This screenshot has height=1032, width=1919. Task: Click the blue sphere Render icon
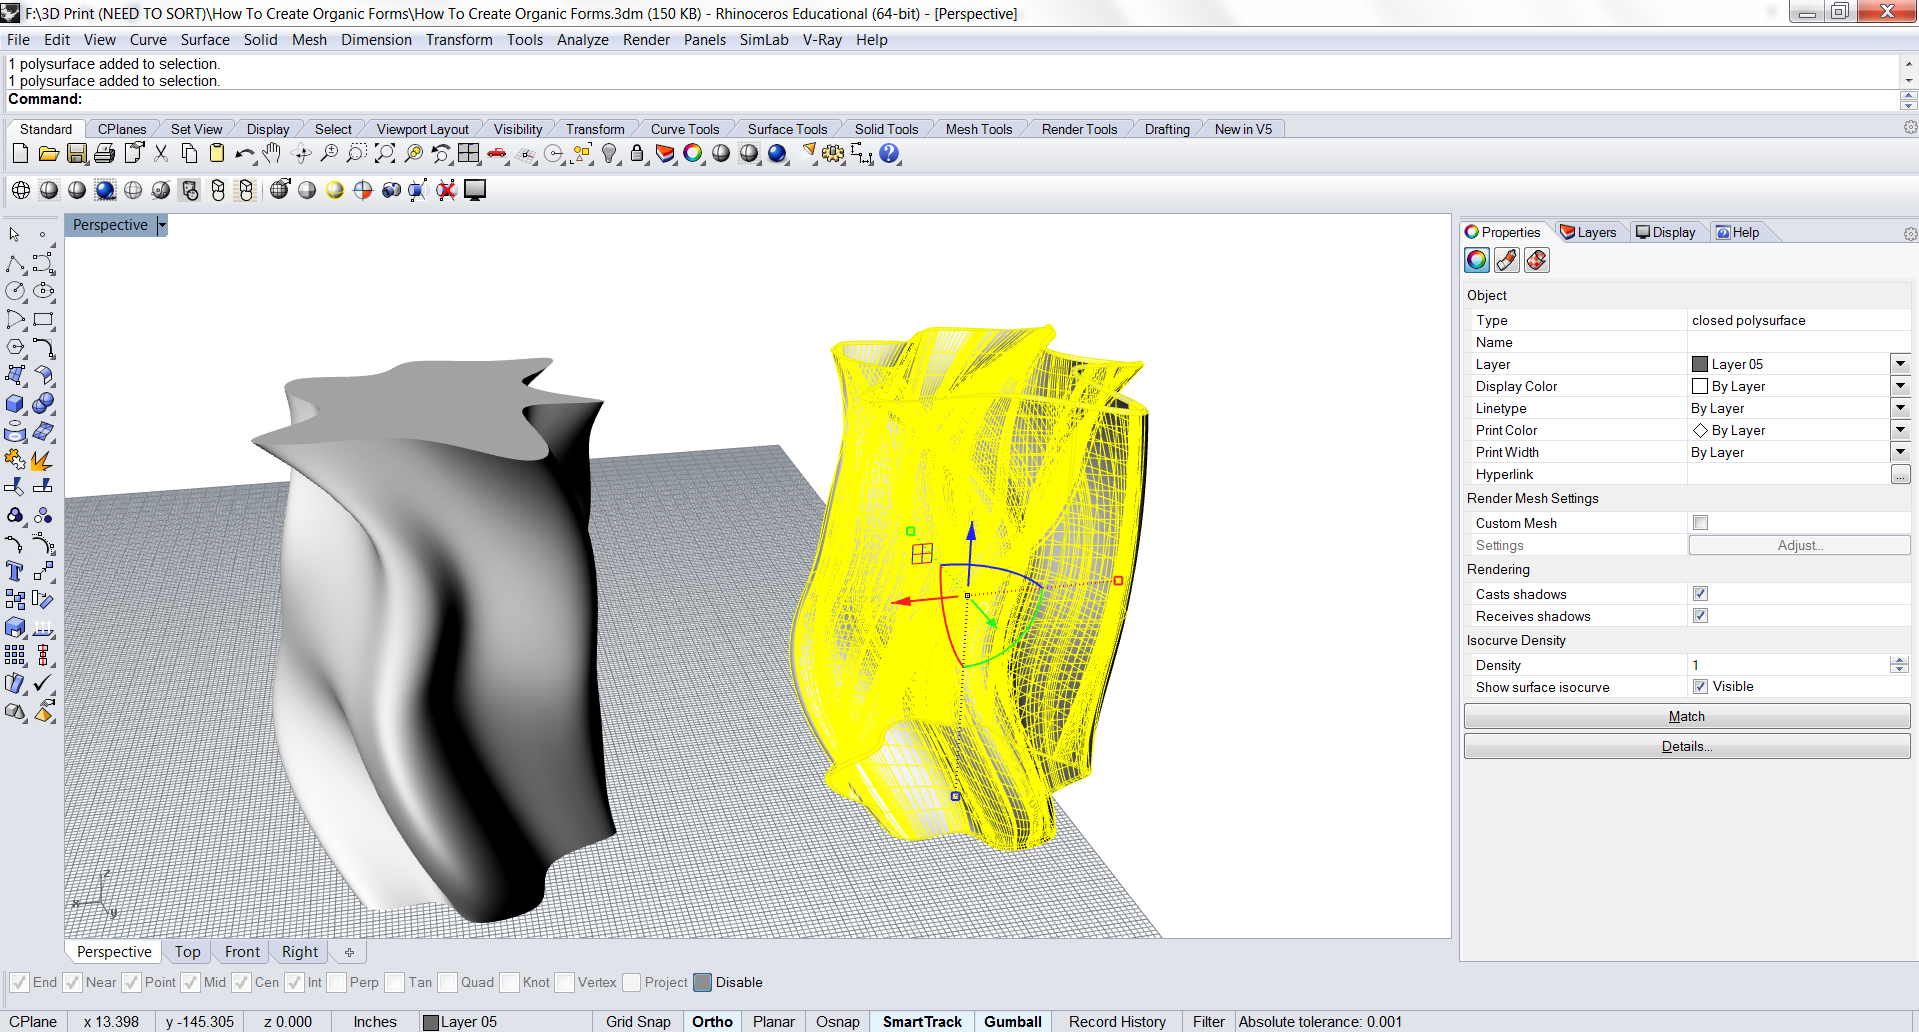pos(777,154)
